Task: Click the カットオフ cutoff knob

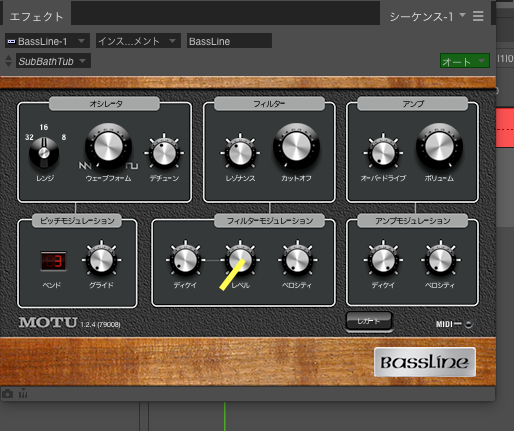Action: [x=296, y=146]
